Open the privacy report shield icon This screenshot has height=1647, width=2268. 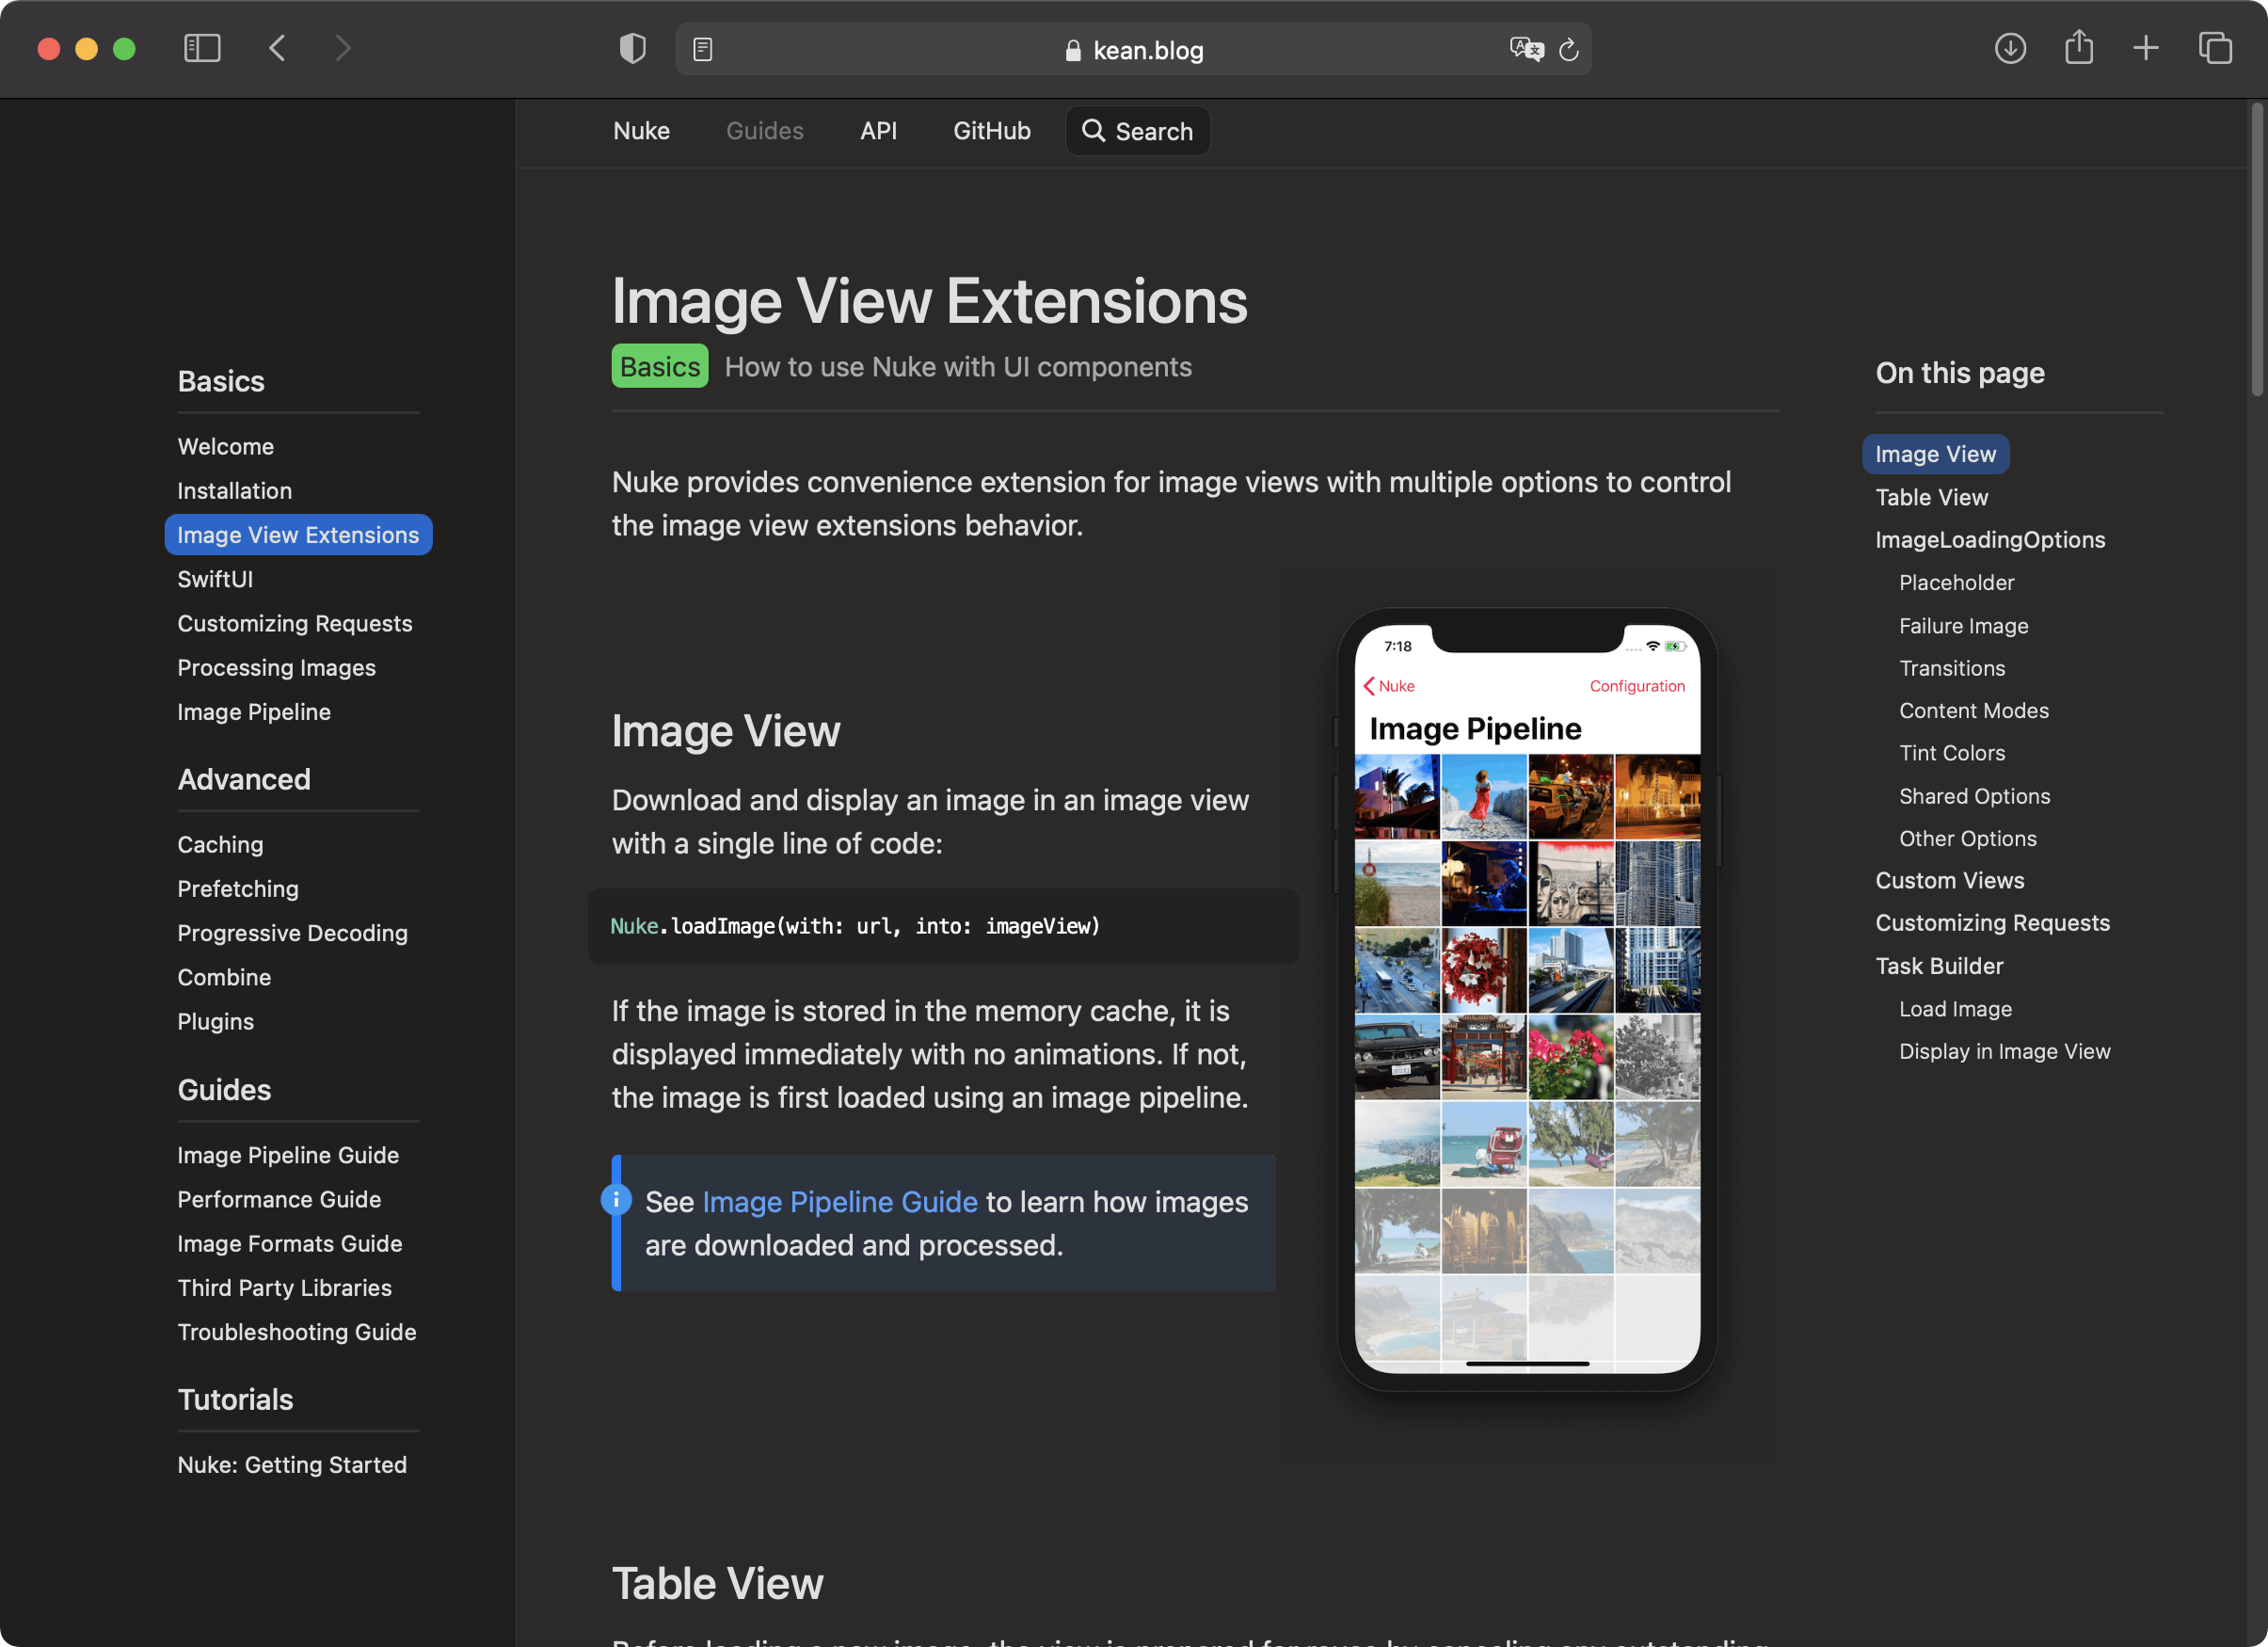click(632, 49)
